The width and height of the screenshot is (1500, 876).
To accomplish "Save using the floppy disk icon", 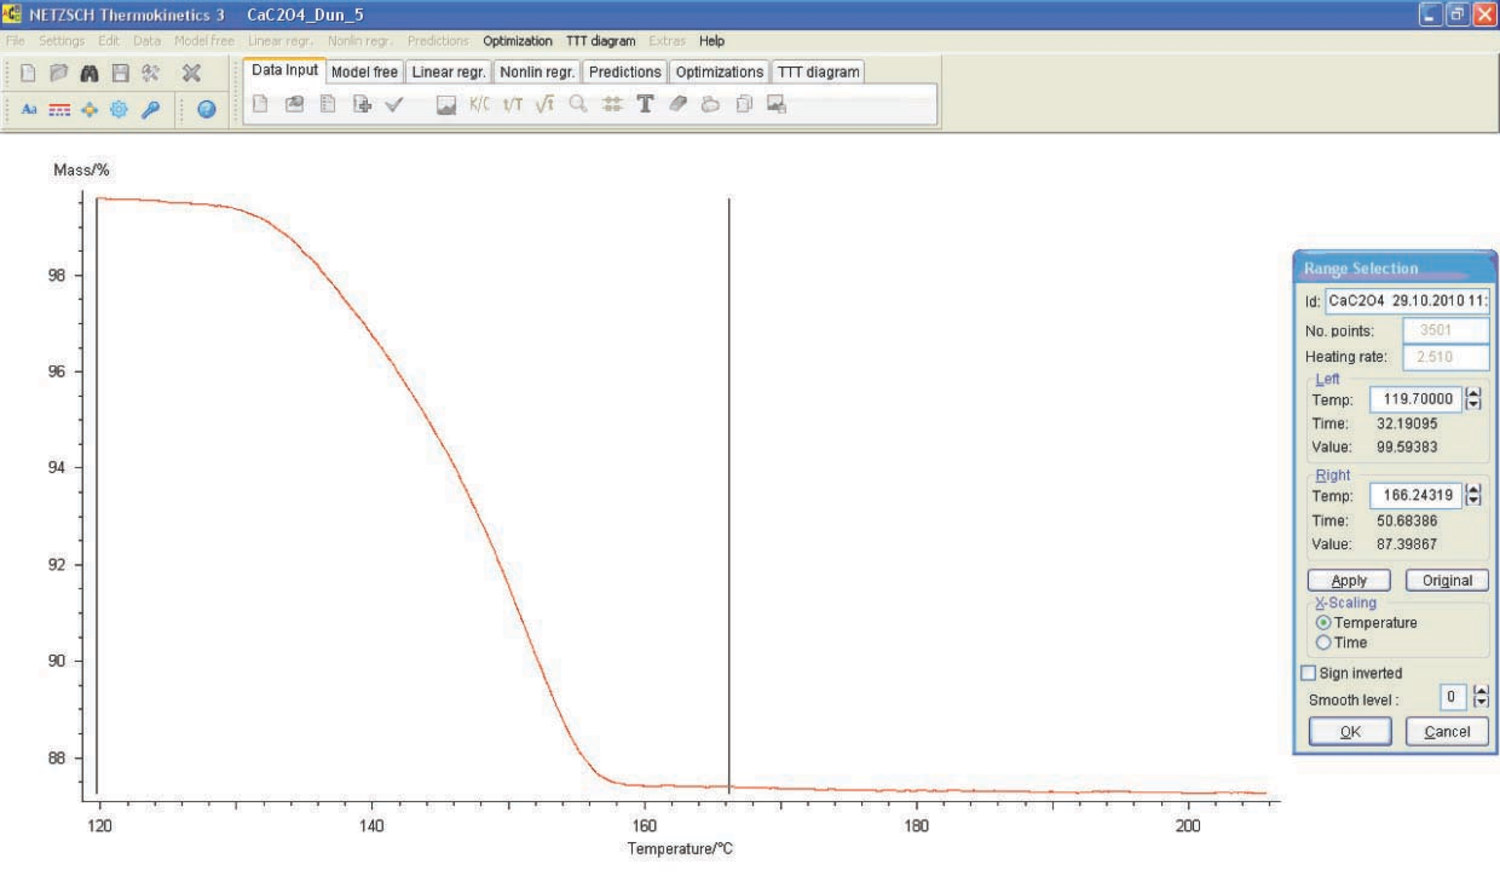I will (x=120, y=73).
